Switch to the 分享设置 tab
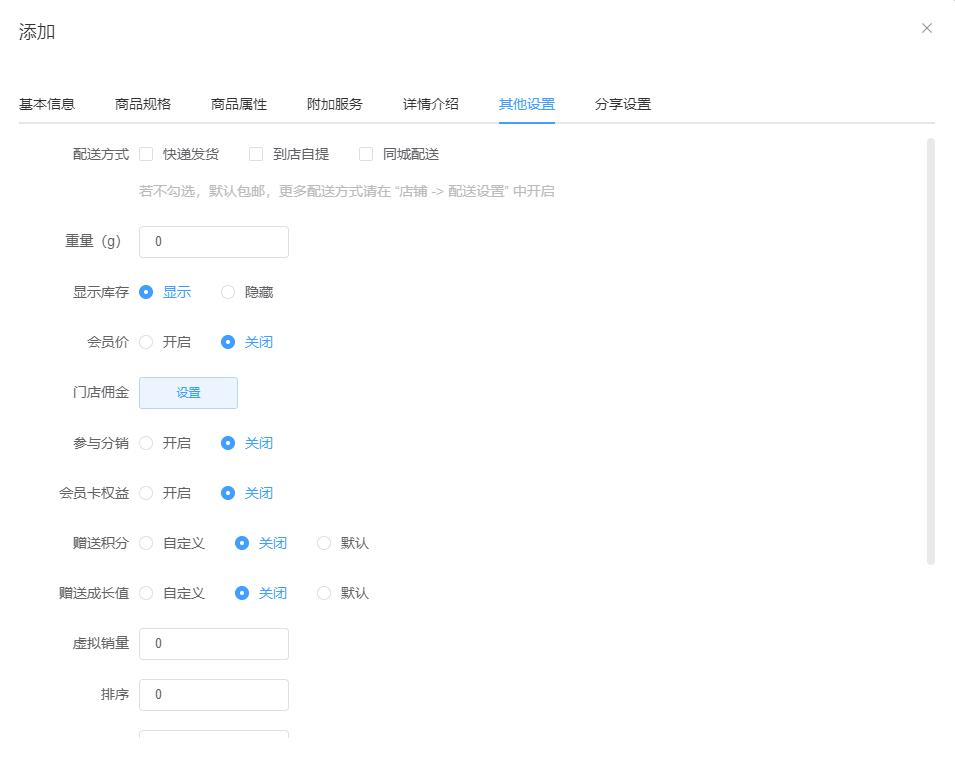This screenshot has width=955, height=772. 622,104
